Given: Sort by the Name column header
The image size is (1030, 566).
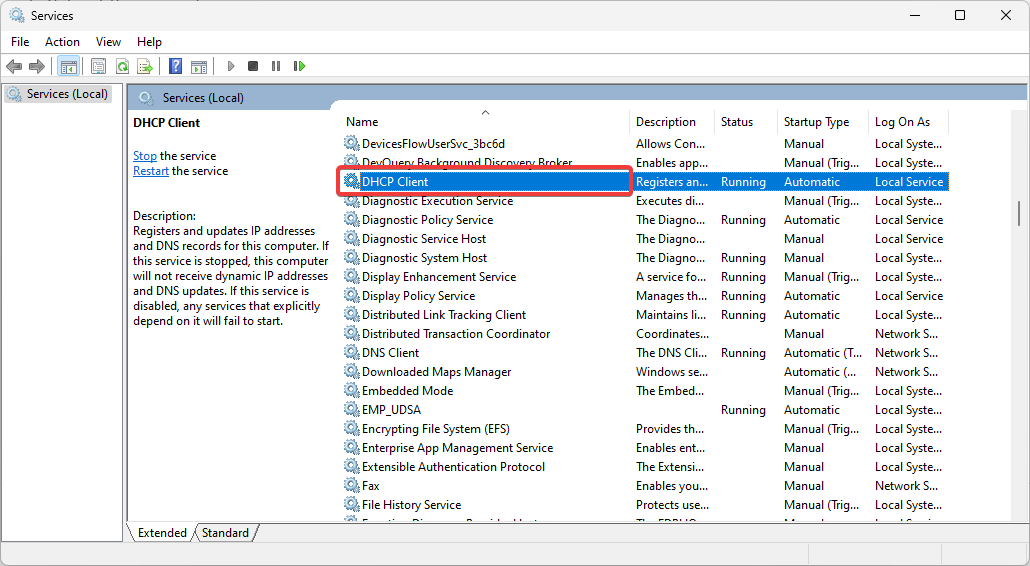Looking at the screenshot, I should click(485, 121).
